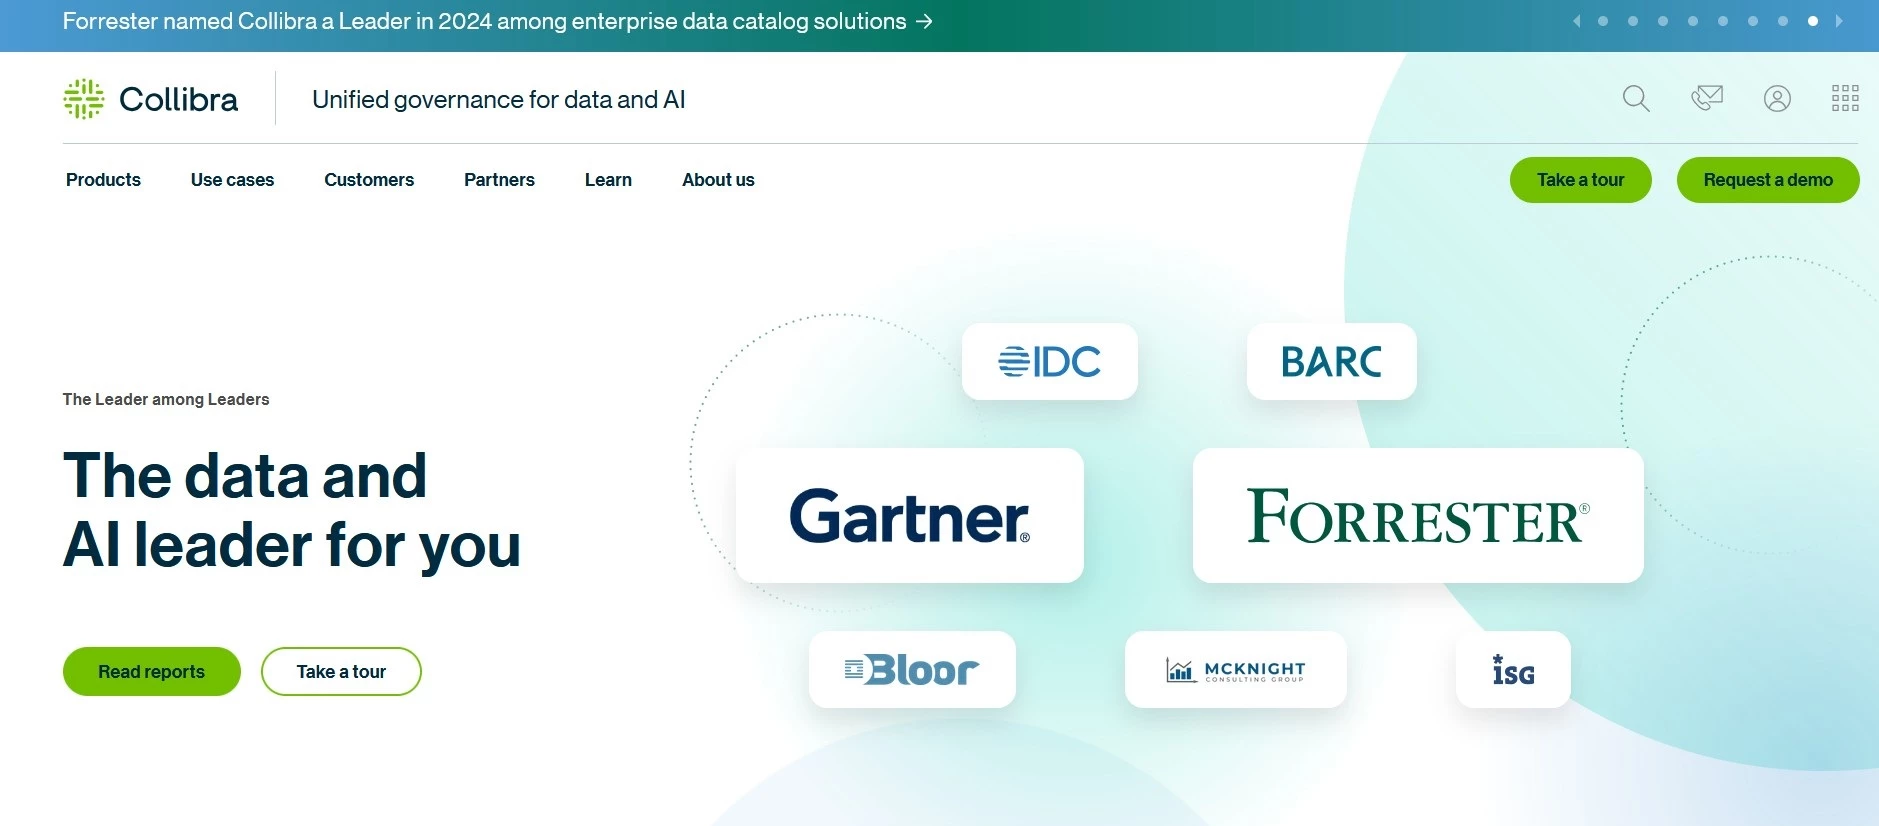
Task: Select the sixth banner carousel dot
Action: [x=1753, y=21]
